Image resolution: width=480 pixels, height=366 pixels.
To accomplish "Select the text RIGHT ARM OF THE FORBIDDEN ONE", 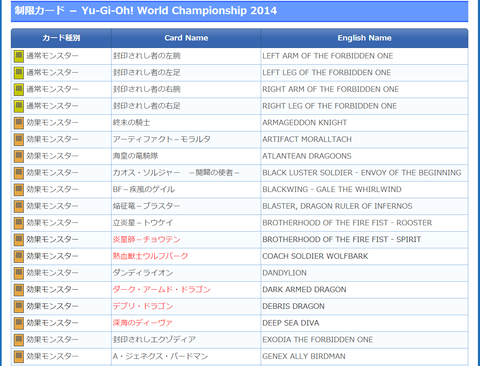I will coord(331,89).
